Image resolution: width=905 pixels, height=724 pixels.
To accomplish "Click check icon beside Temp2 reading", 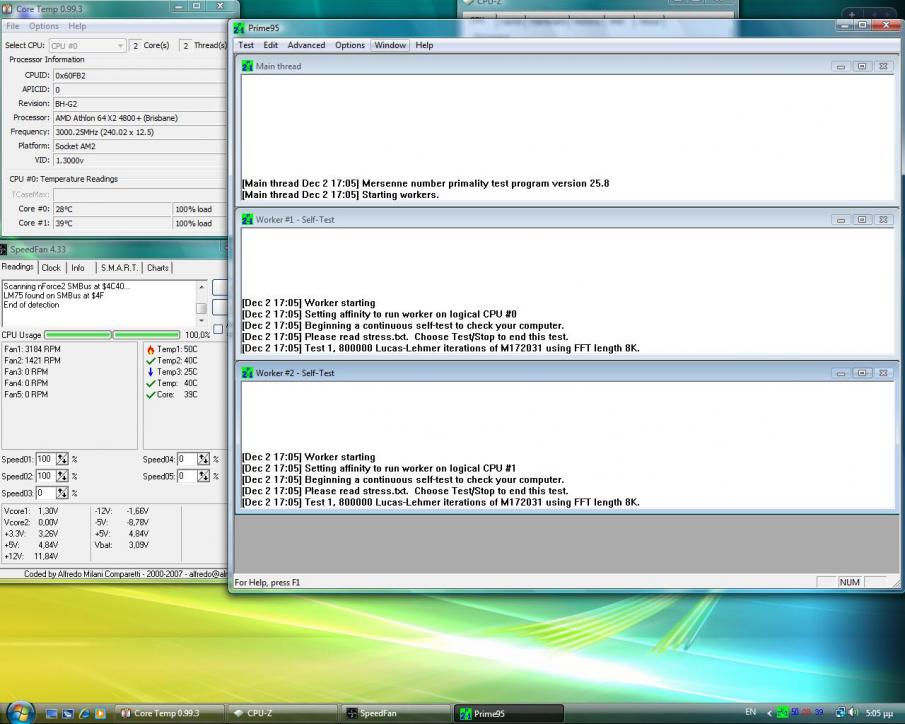I will click(151, 360).
